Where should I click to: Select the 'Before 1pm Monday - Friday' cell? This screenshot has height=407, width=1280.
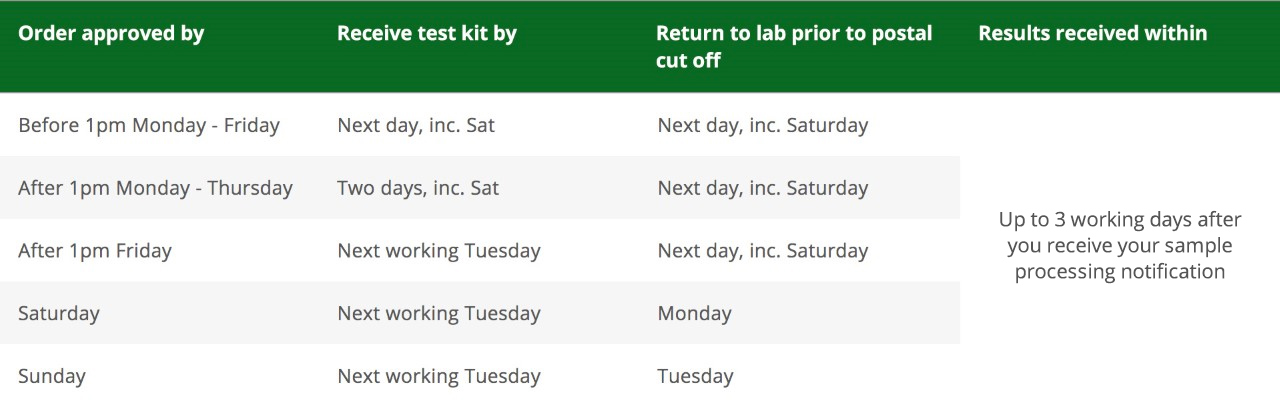149,125
